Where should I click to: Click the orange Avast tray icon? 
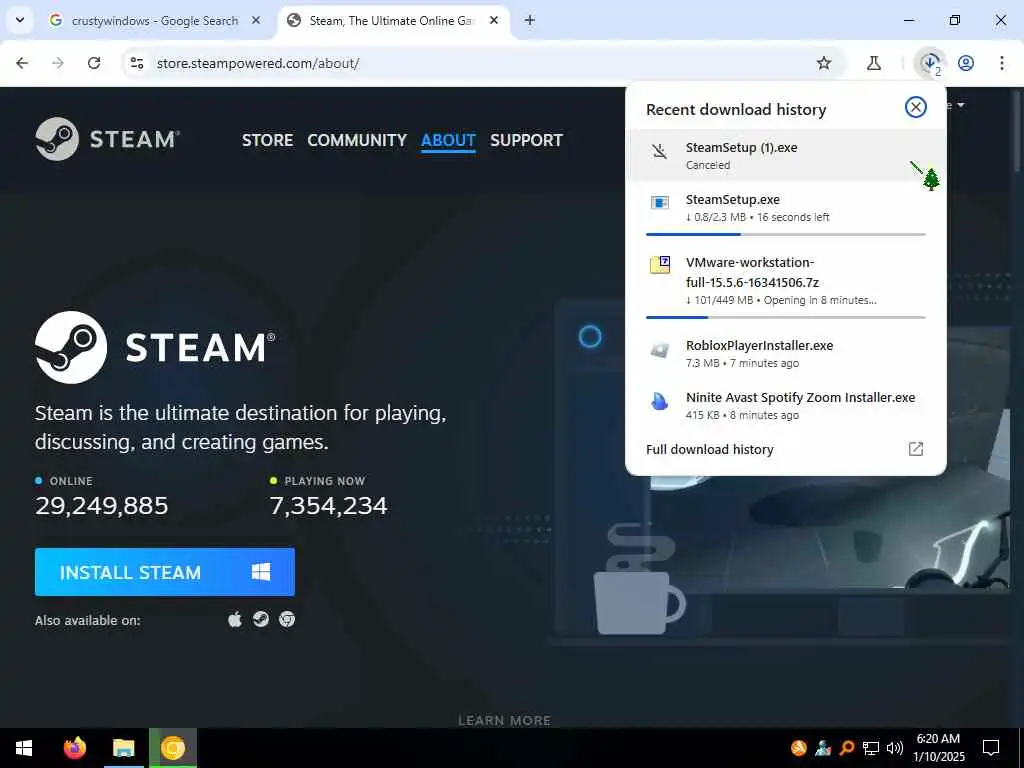pos(799,748)
